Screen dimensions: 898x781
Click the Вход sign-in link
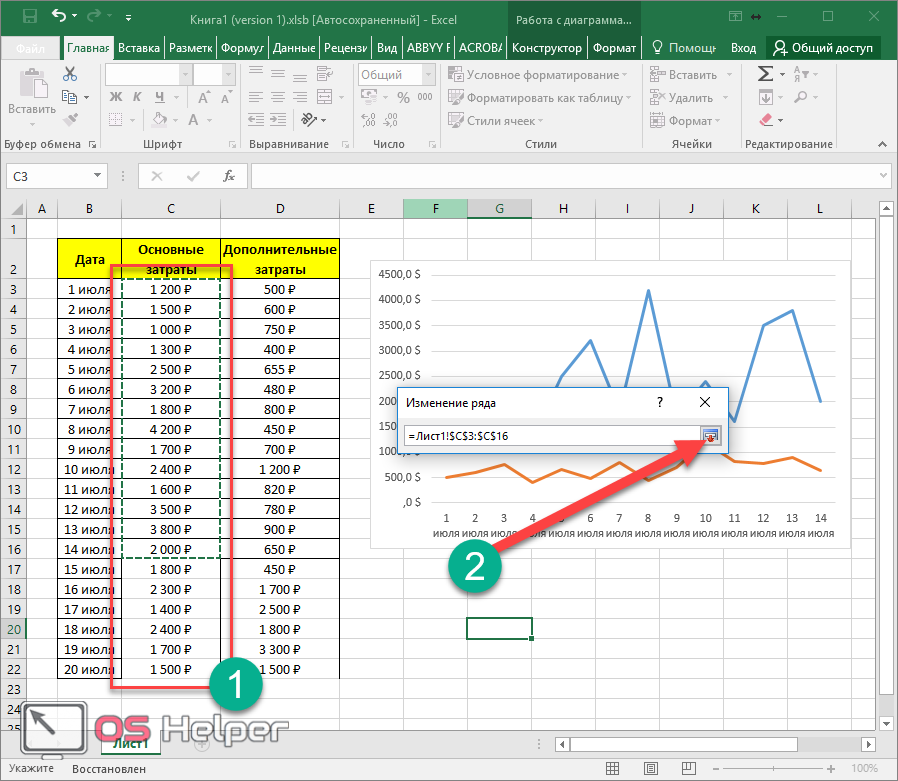tap(743, 48)
